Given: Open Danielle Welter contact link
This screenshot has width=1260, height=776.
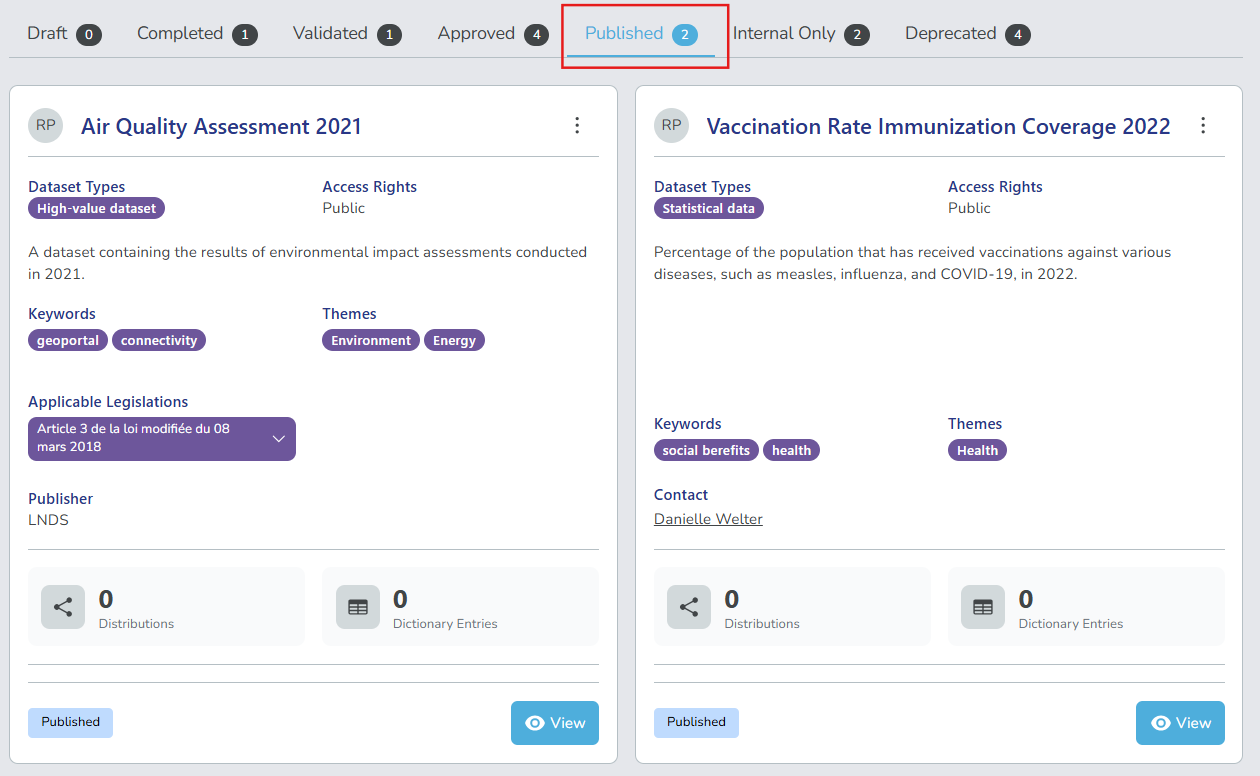Looking at the screenshot, I should click(708, 519).
